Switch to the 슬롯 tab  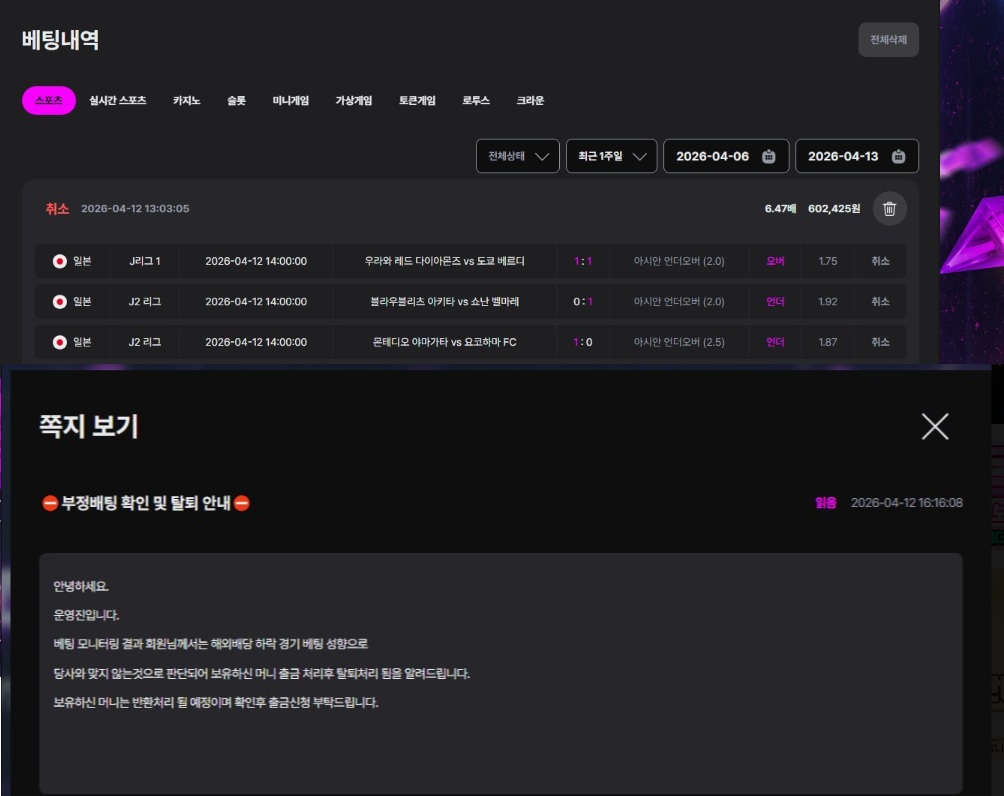point(236,101)
